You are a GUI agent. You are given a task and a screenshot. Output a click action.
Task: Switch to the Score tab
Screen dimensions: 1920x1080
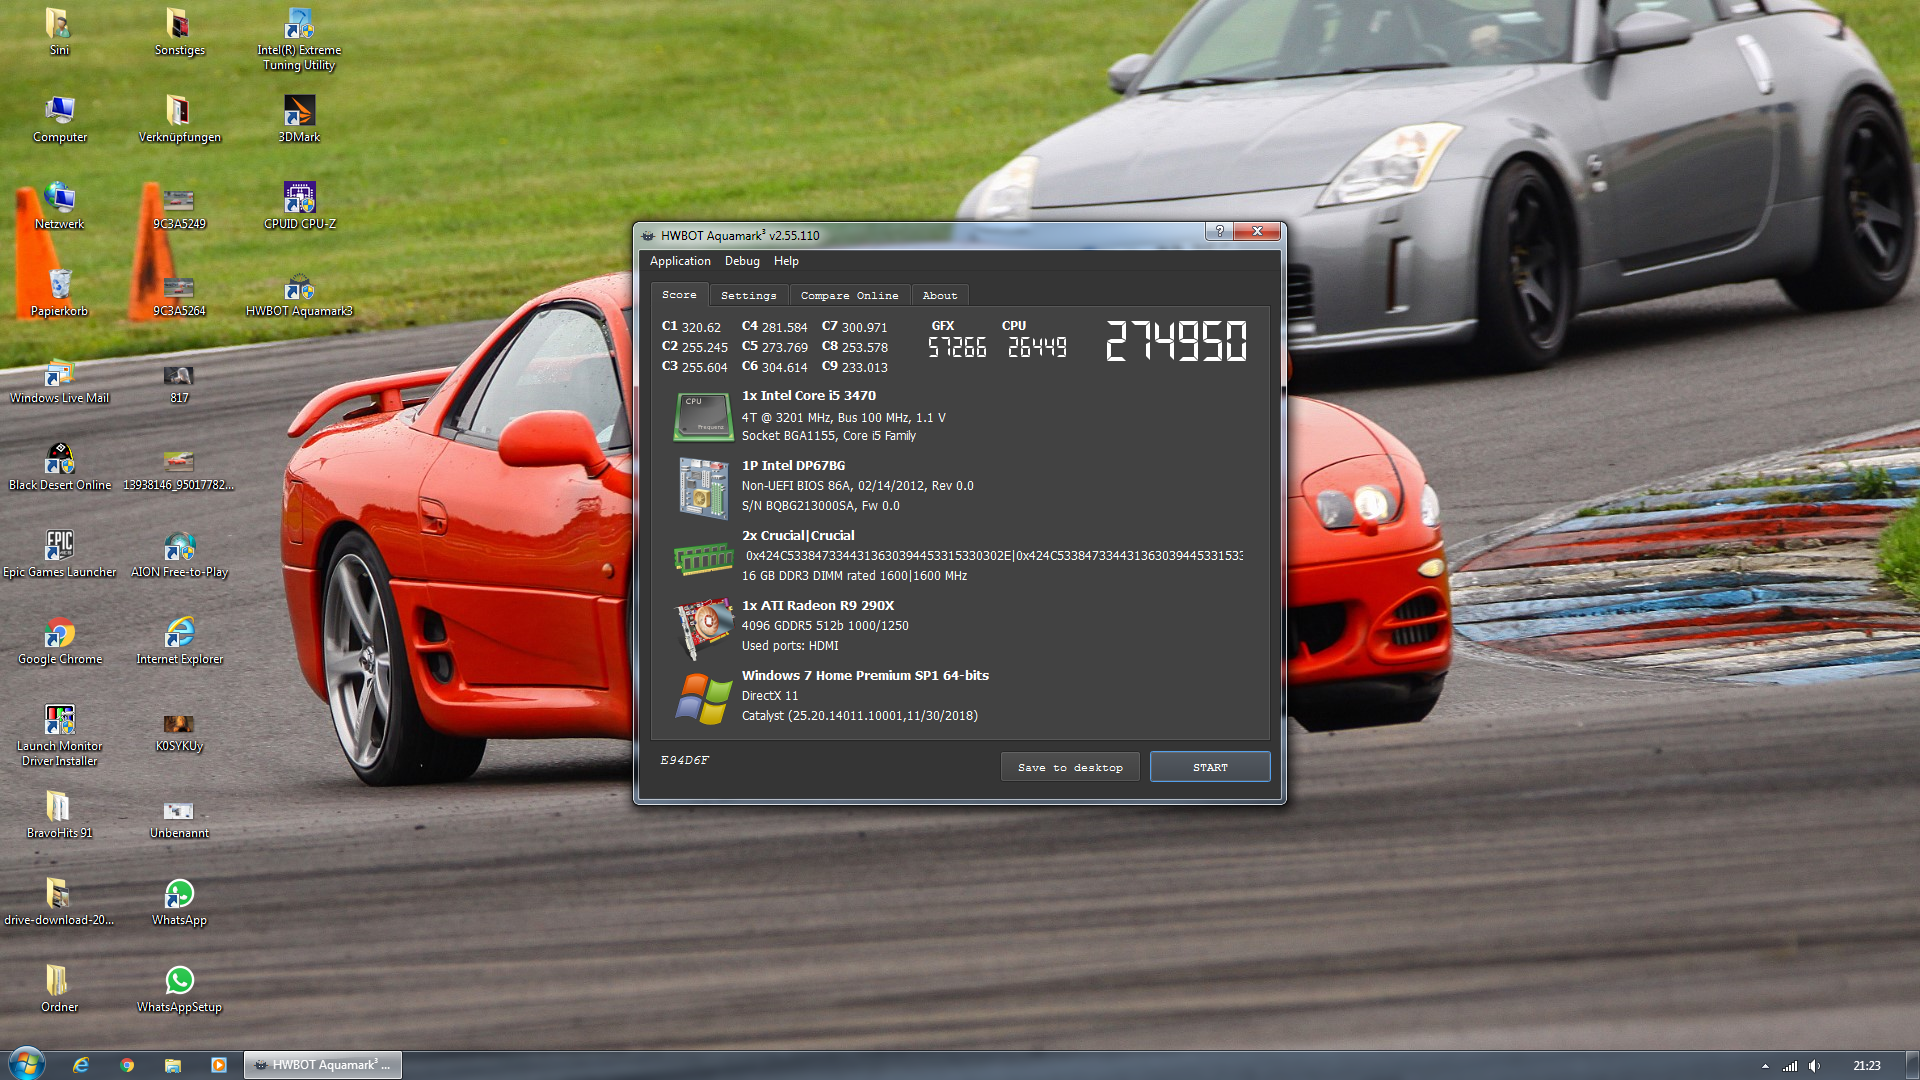(x=679, y=295)
